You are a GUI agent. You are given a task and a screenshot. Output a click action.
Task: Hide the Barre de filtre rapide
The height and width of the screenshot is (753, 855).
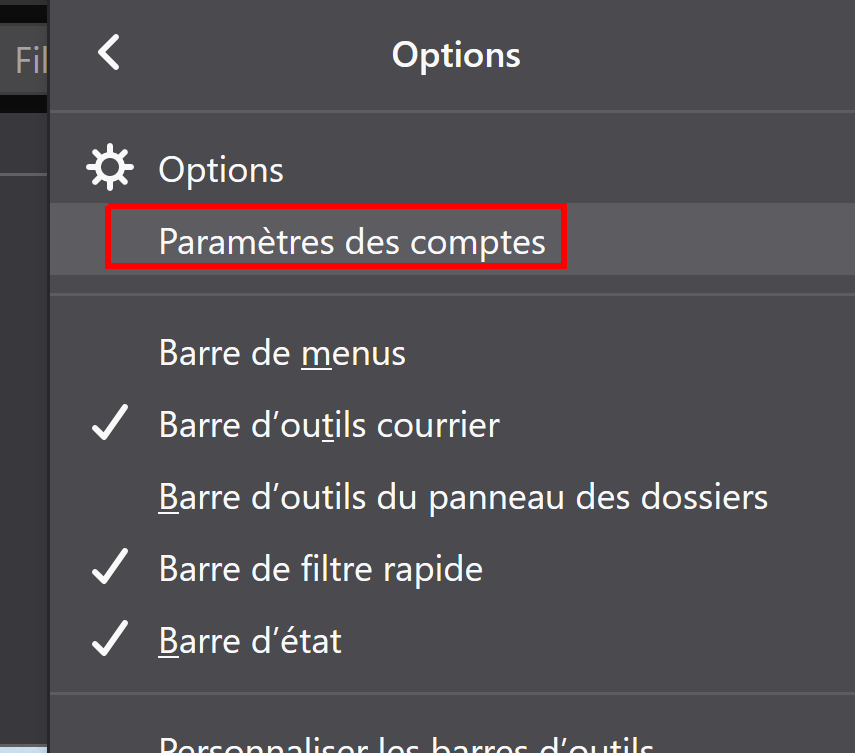coord(320,569)
